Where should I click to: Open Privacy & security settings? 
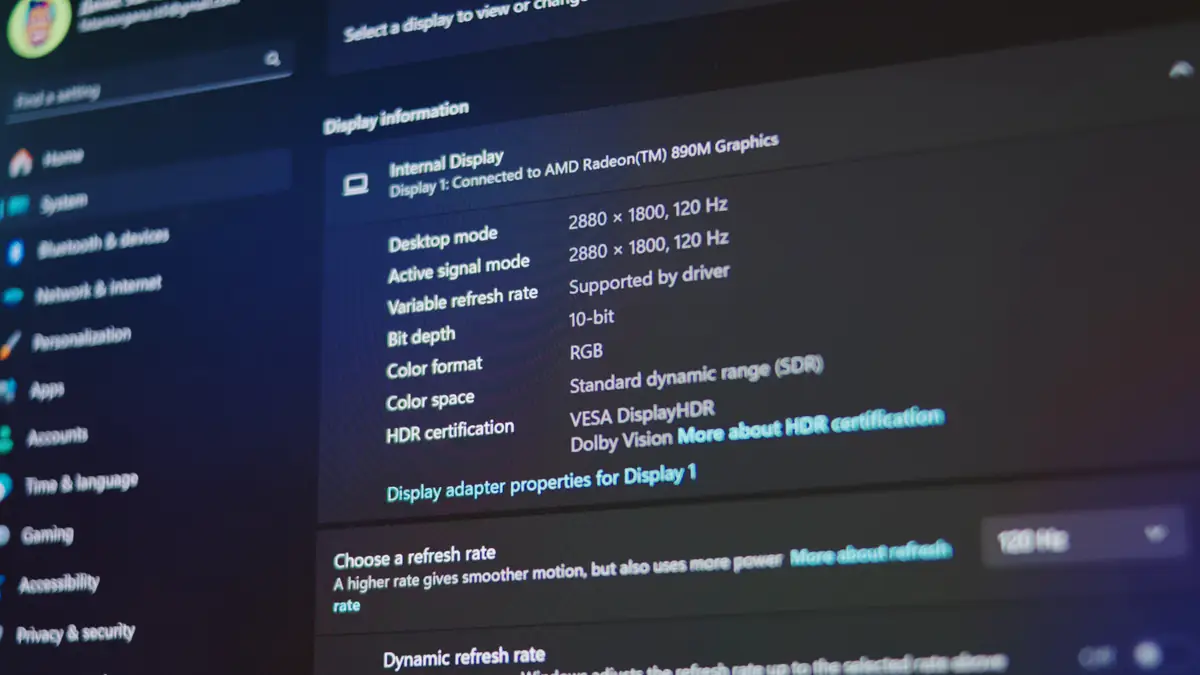[x=75, y=633]
